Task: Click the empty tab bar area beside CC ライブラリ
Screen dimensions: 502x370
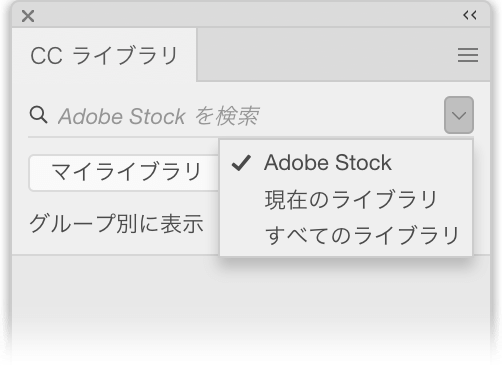Action: point(343,54)
